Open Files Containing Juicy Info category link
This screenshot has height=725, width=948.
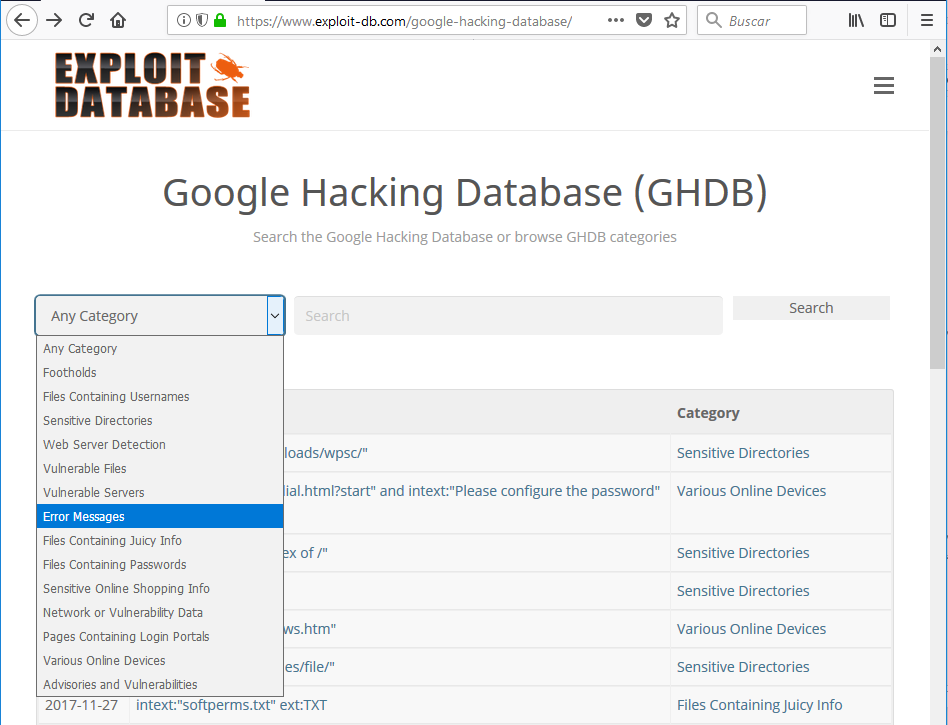(x=759, y=705)
